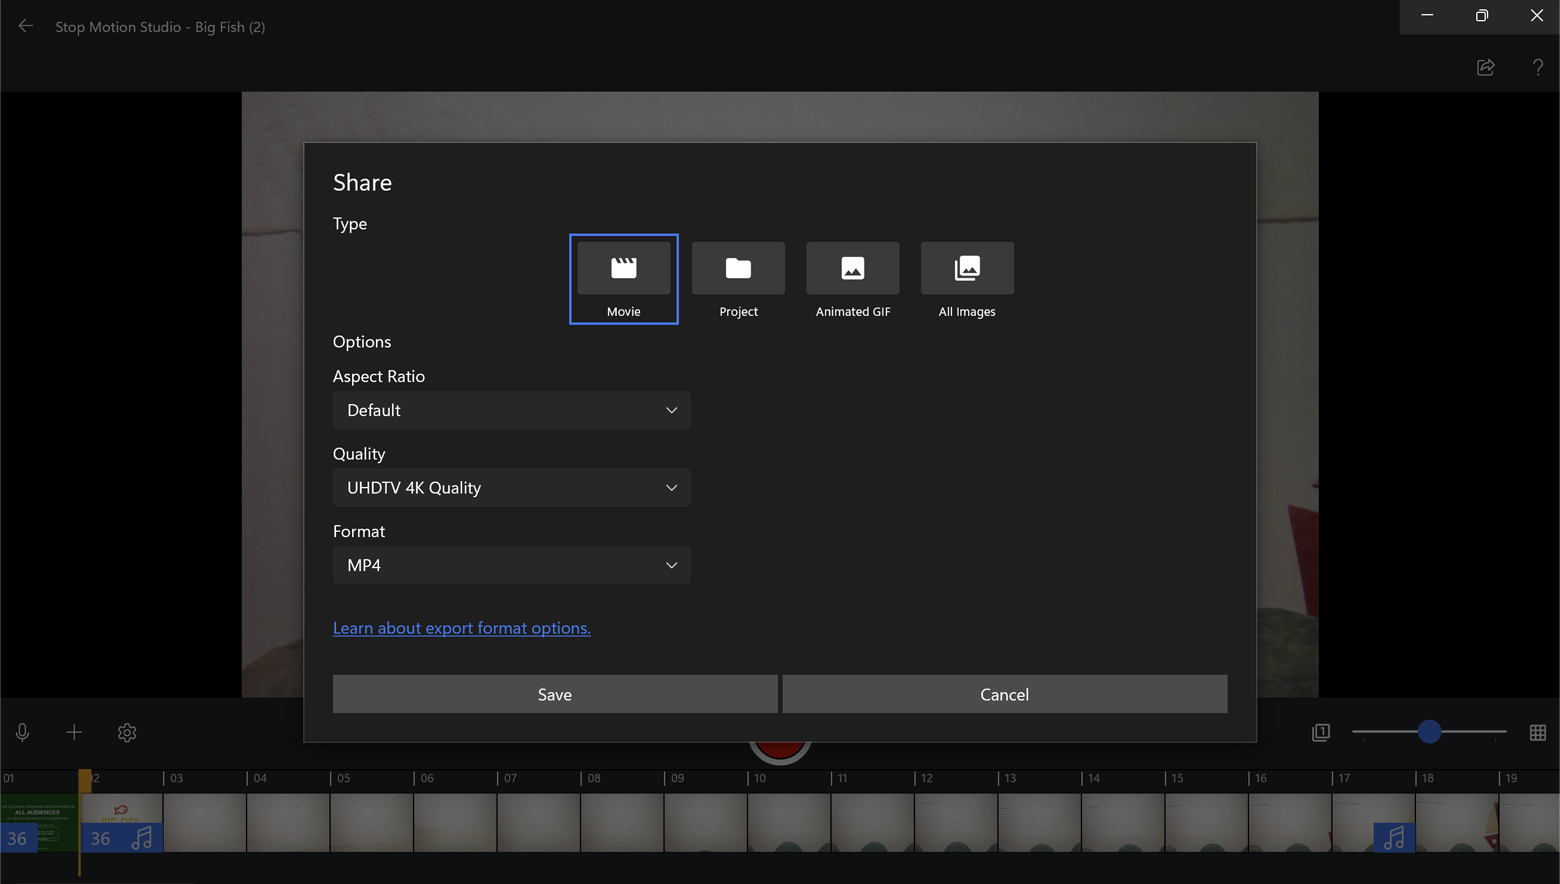Open the Aspect Ratio dropdown
The image size is (1560, 884).
[511, 410]
